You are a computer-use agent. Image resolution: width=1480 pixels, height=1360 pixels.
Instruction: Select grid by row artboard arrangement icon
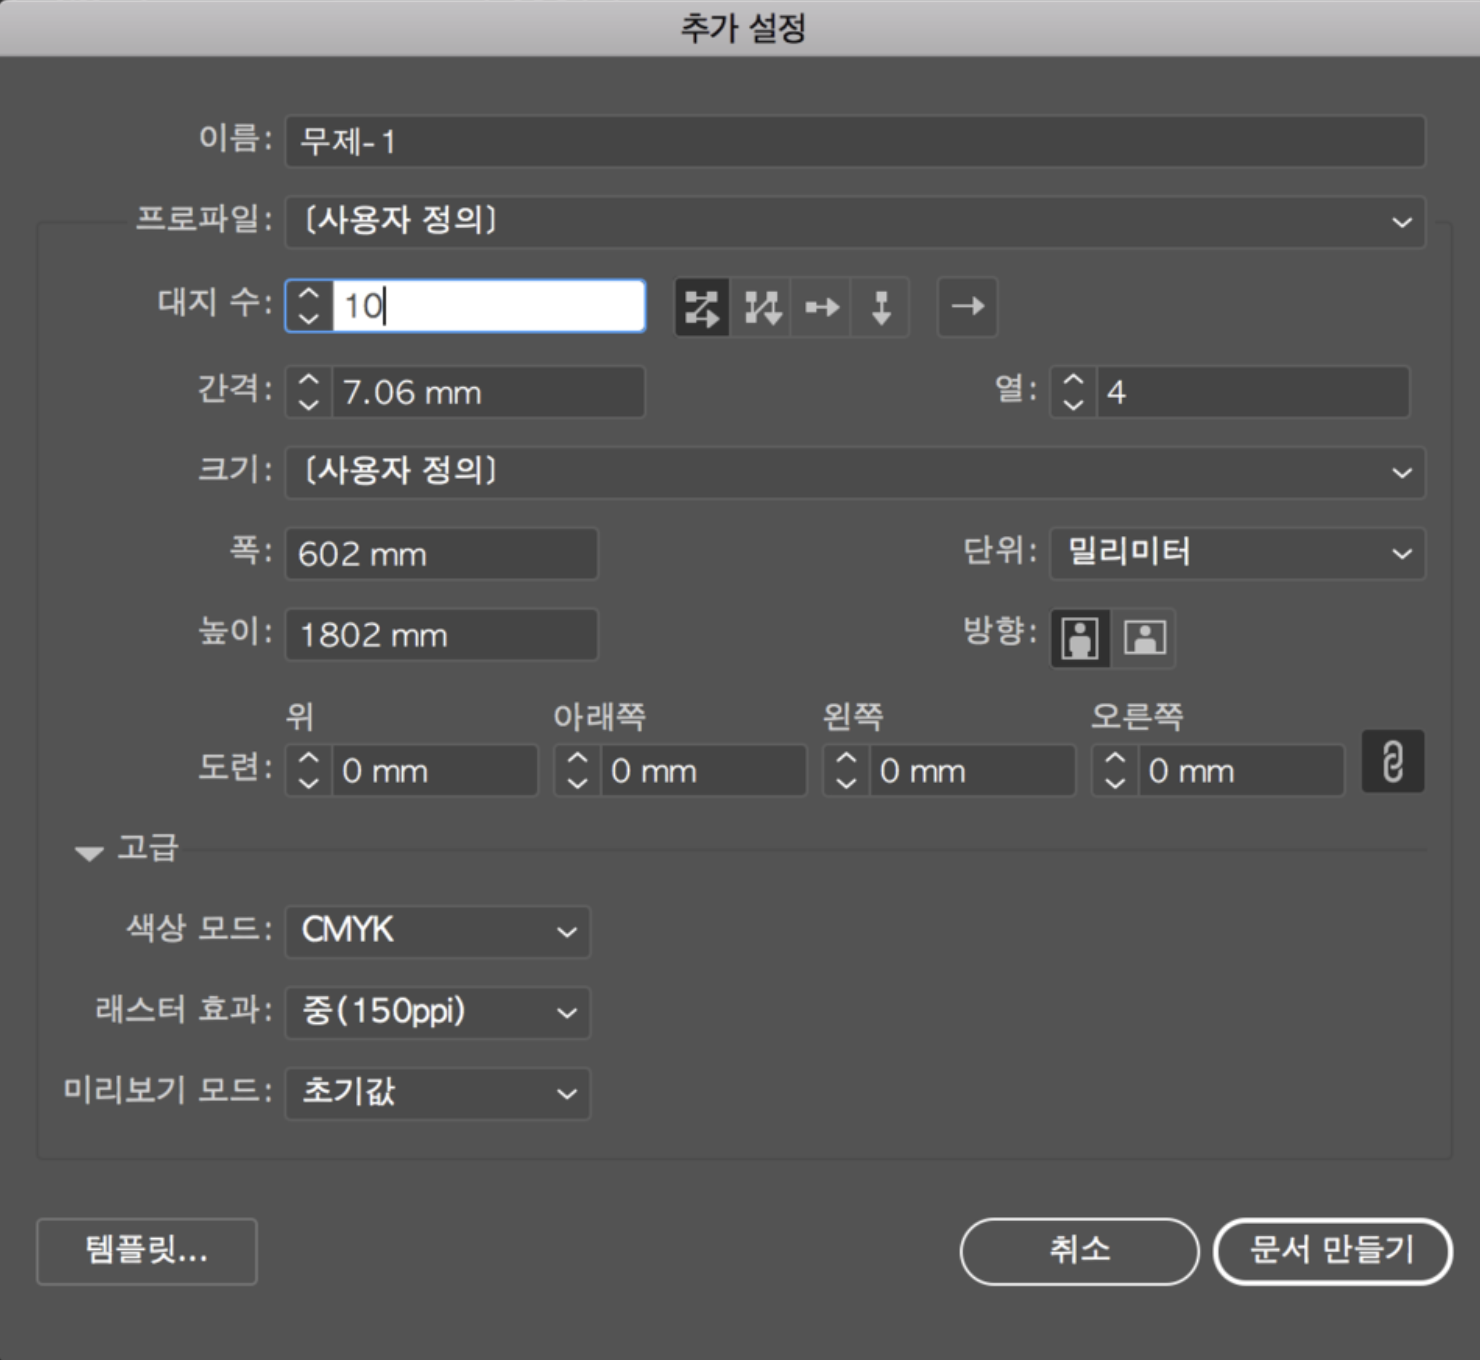702,307
